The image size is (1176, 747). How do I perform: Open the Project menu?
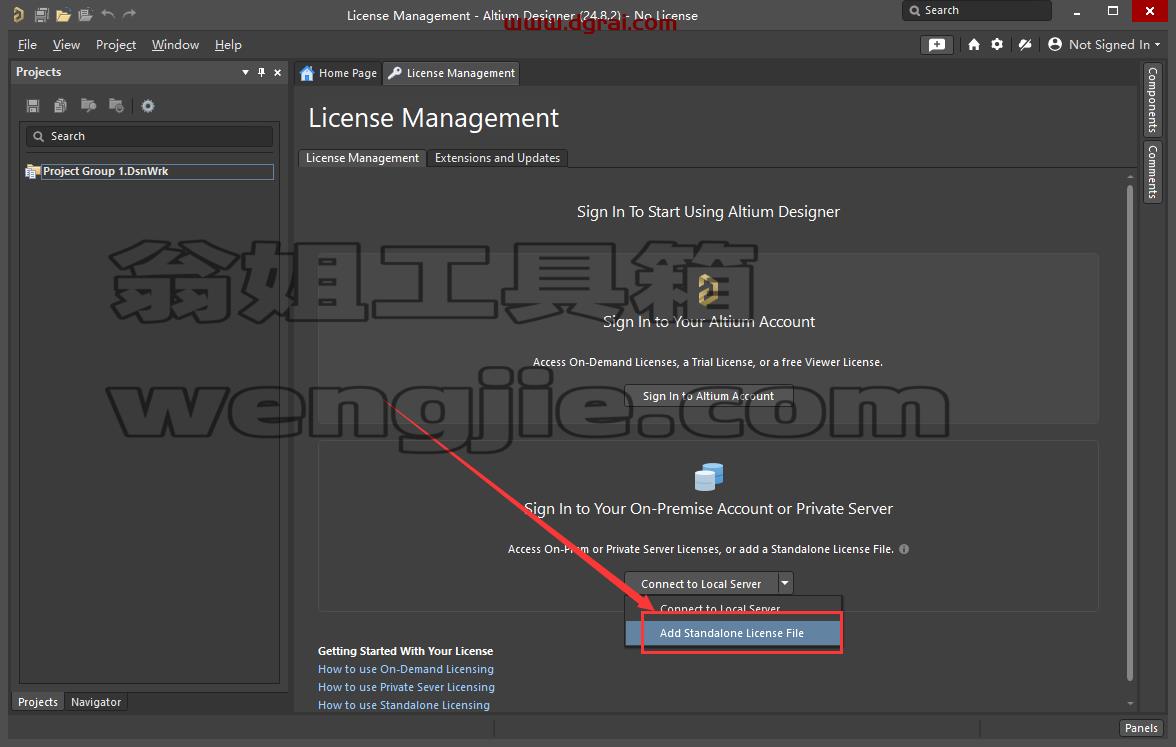point(116,45)
